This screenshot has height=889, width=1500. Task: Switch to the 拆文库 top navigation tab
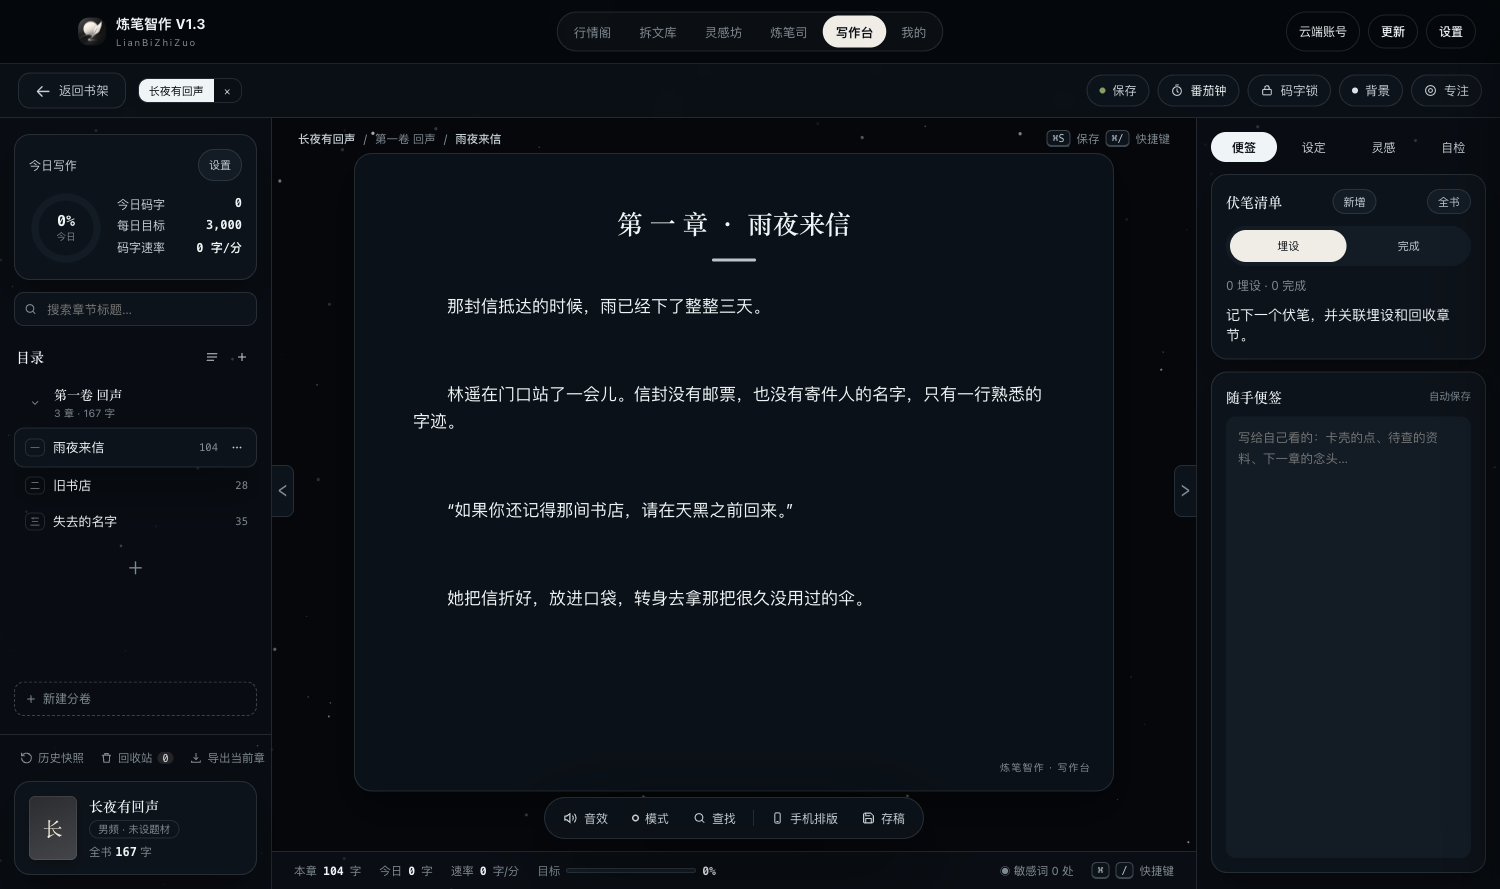(658, 32)
